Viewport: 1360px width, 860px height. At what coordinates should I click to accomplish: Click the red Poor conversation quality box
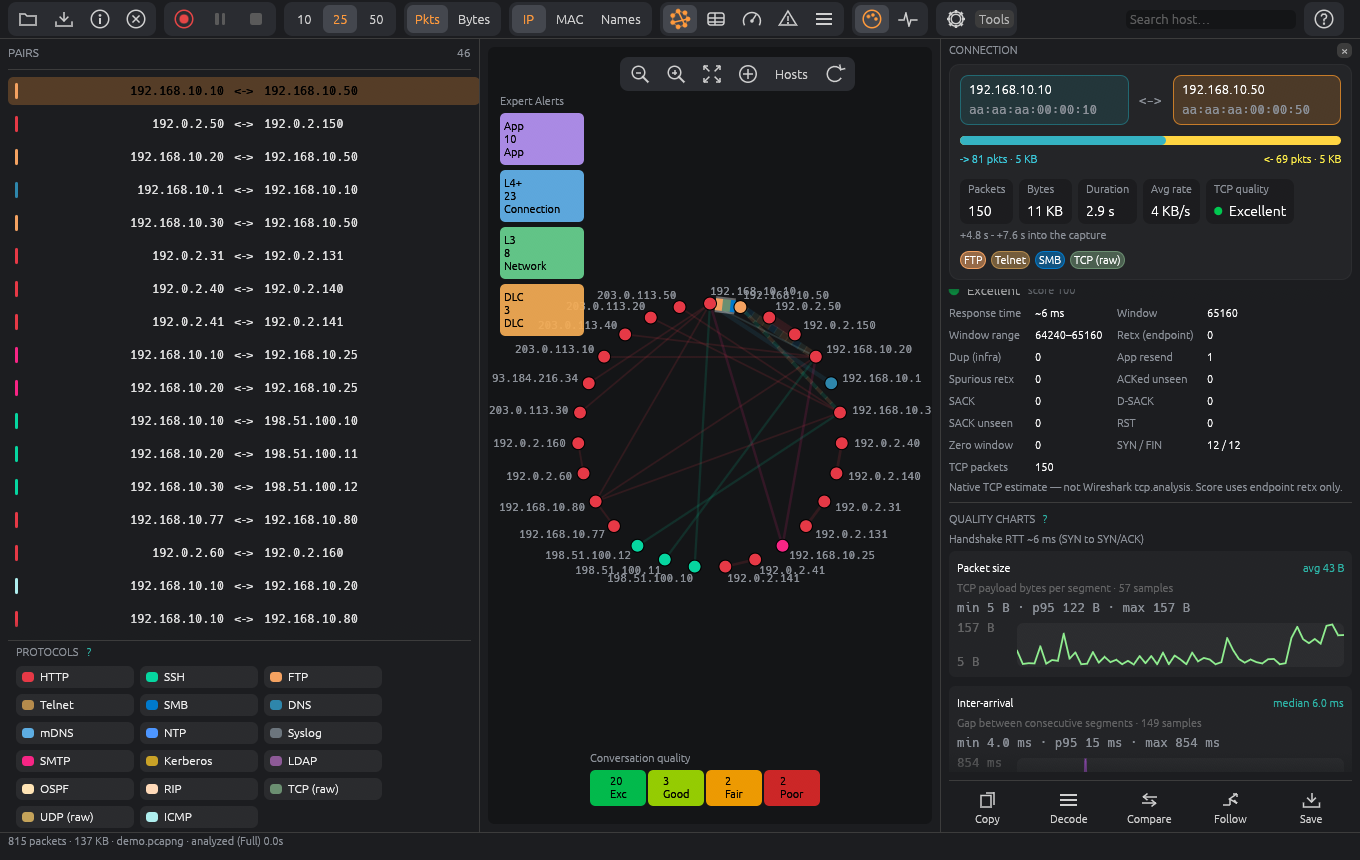click(791, 787)
